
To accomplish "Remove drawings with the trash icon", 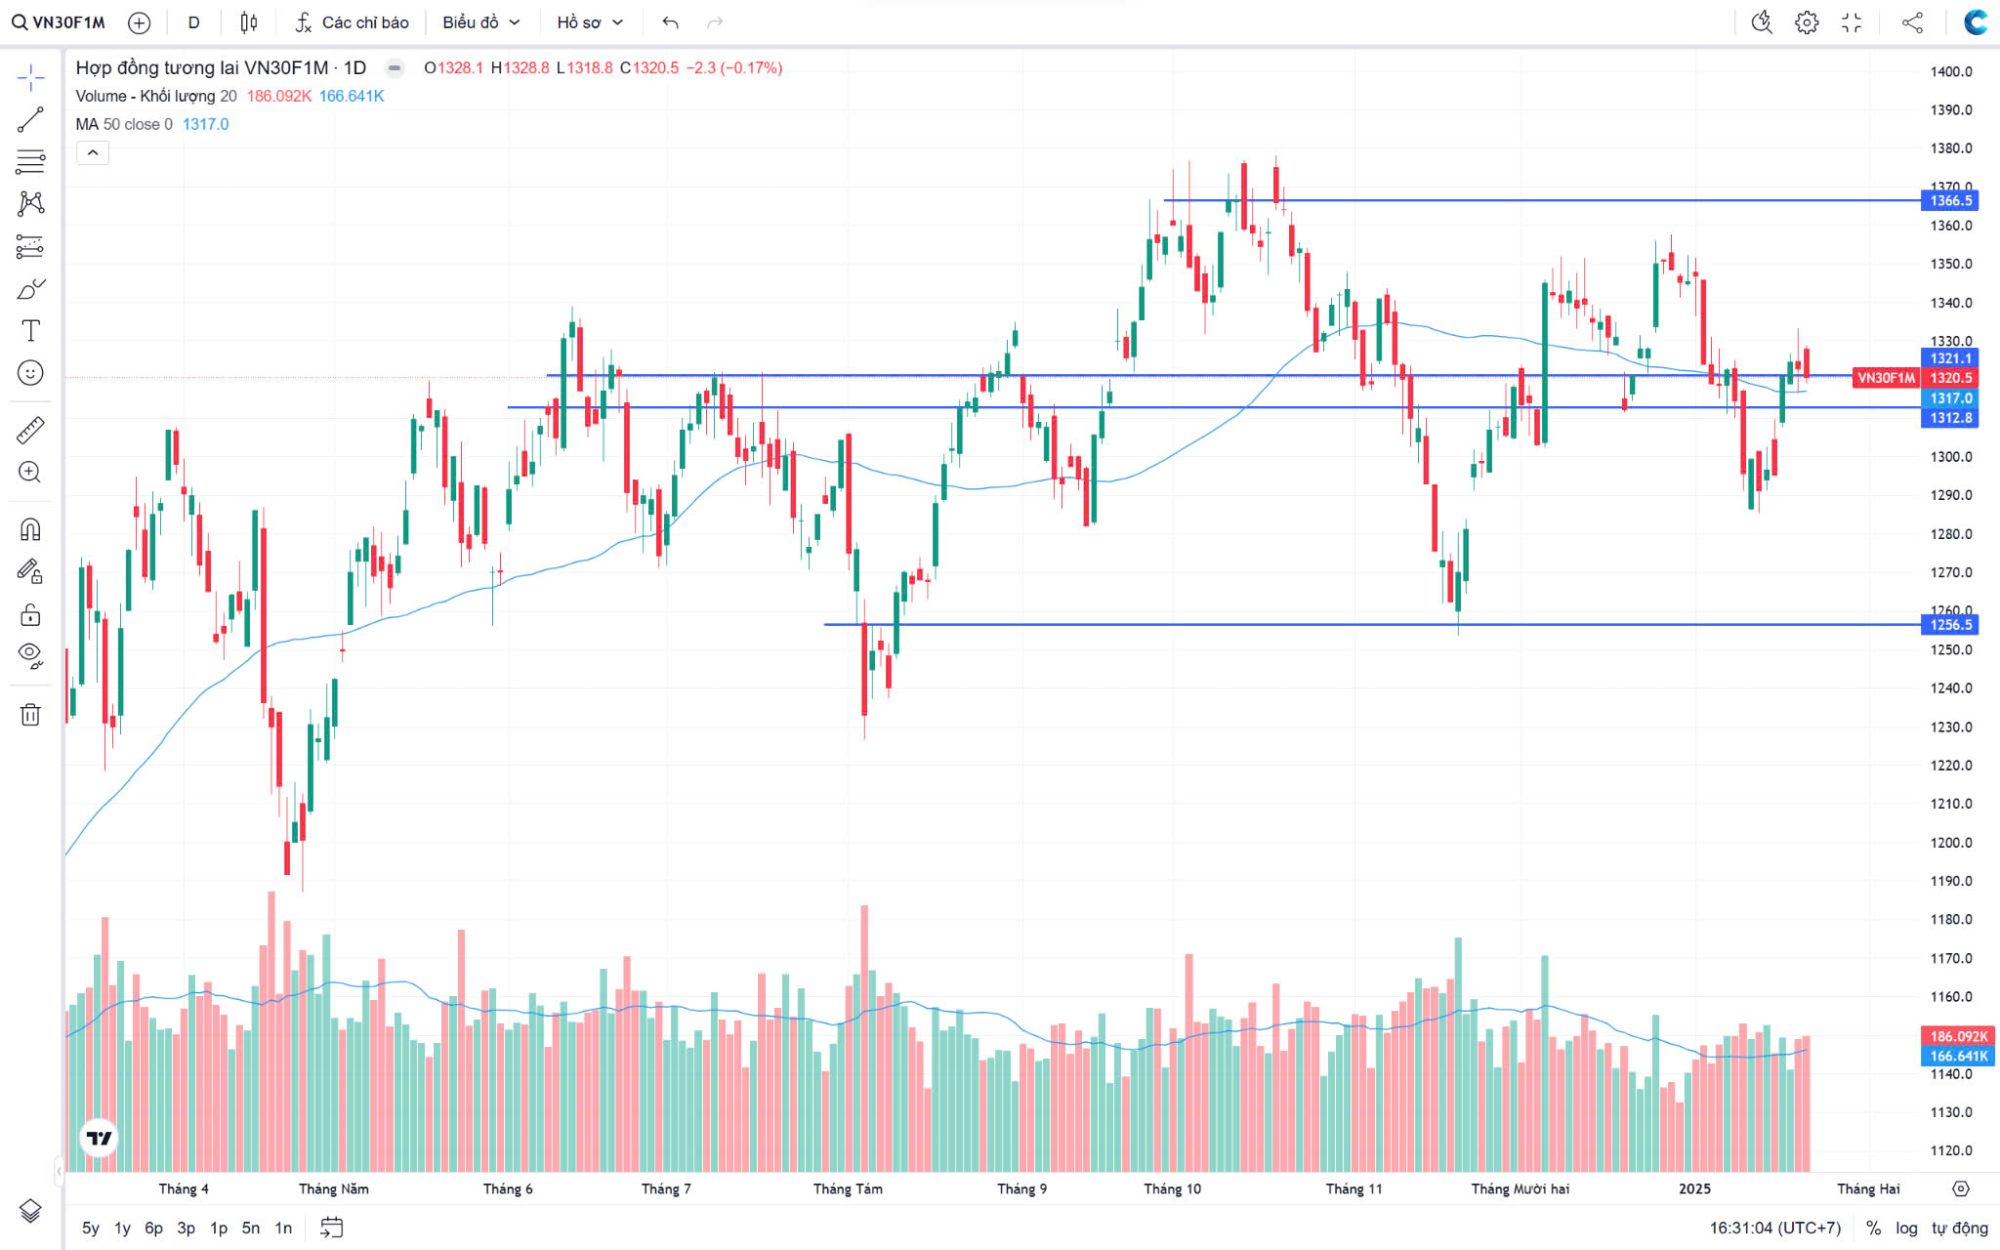I will point(30,714).
